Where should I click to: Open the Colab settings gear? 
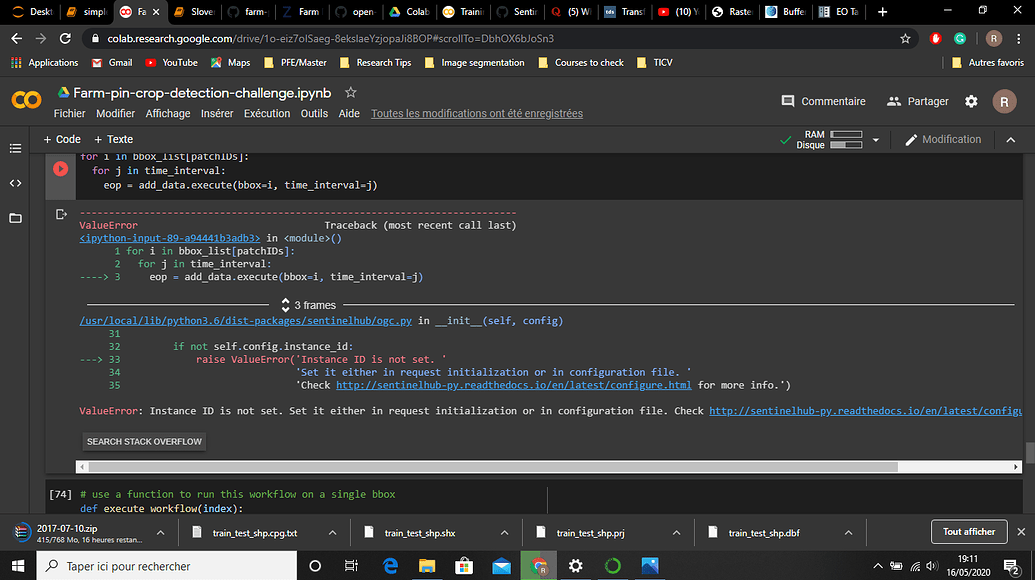(971, 101)
